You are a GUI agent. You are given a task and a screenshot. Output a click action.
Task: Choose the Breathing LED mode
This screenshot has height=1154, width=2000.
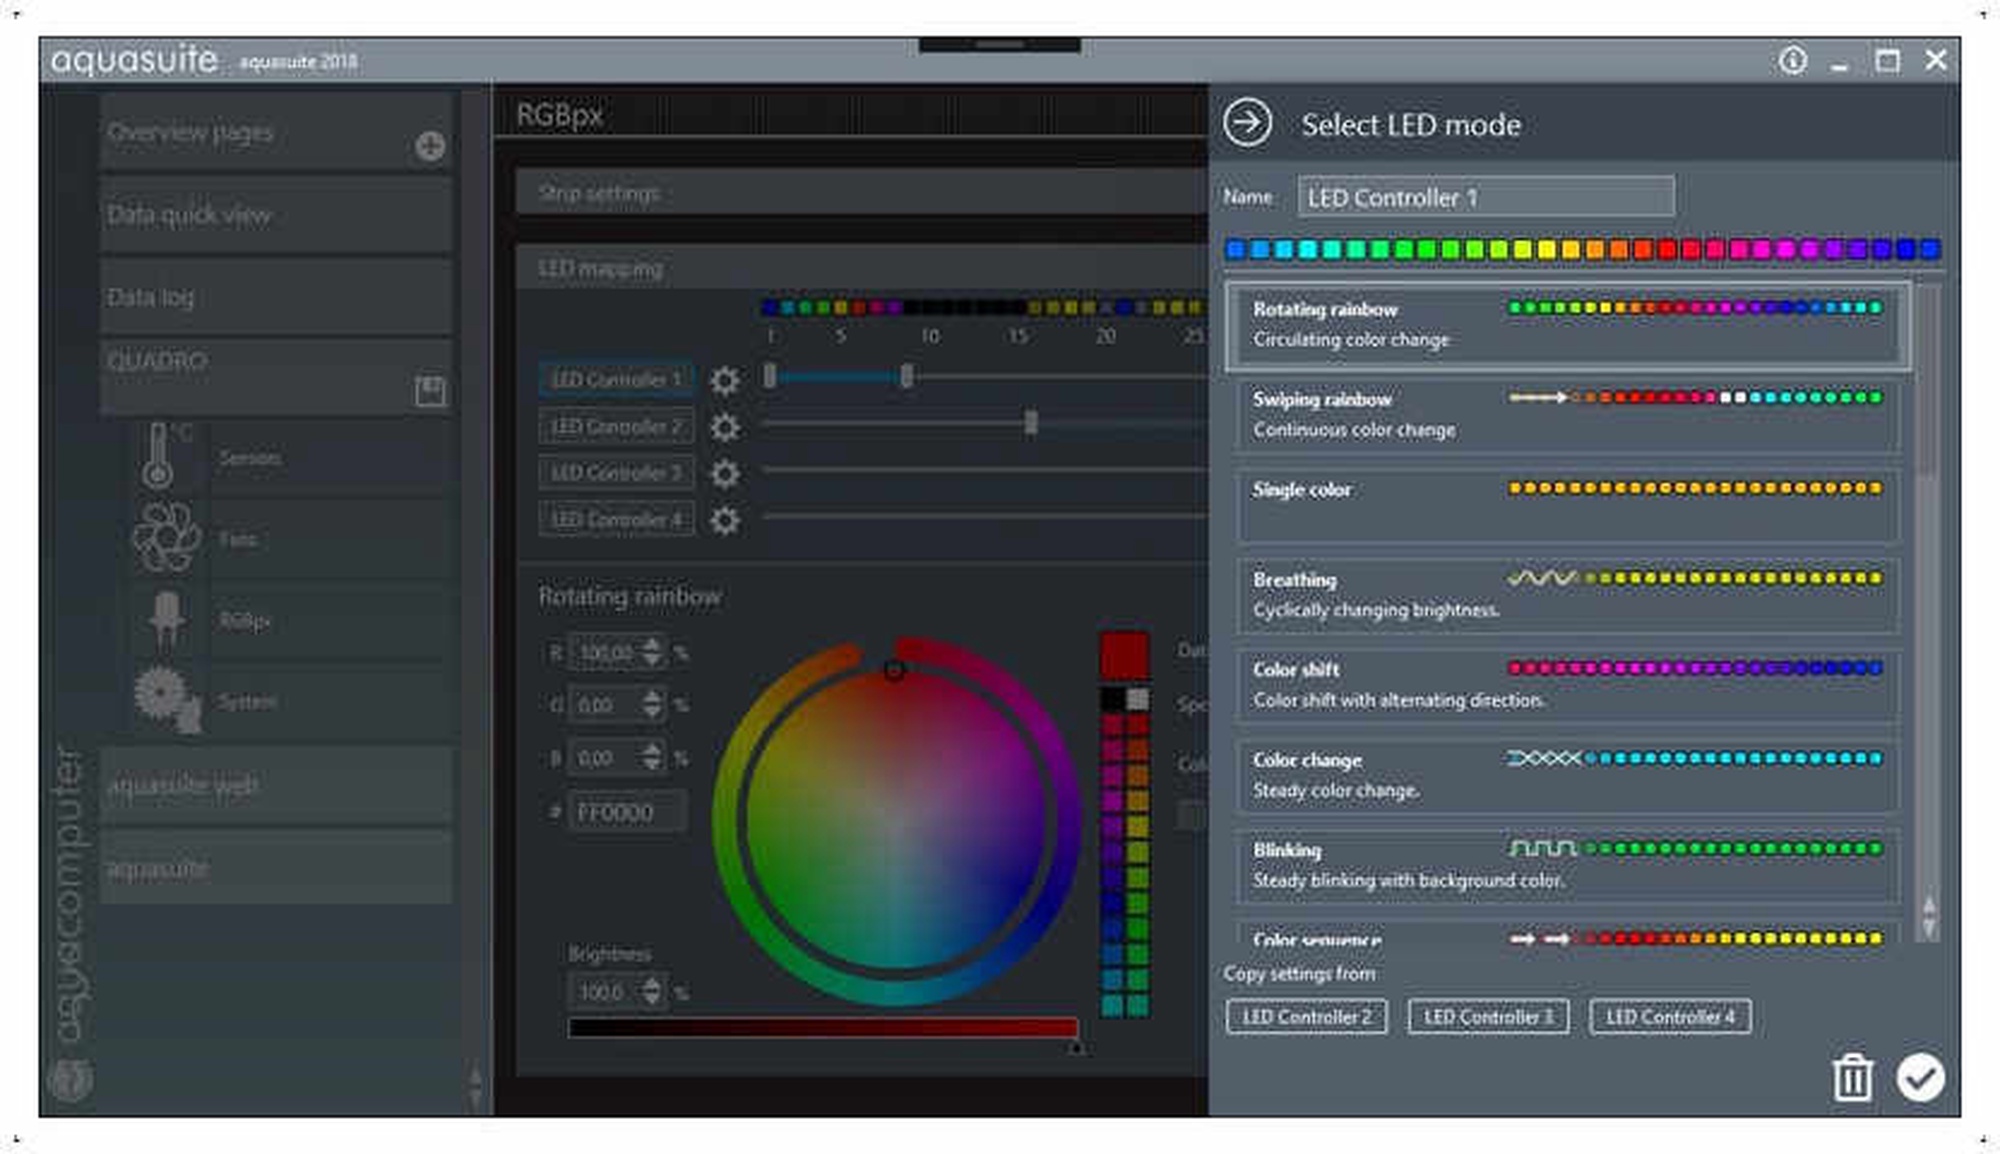[x=1567, y=595]
